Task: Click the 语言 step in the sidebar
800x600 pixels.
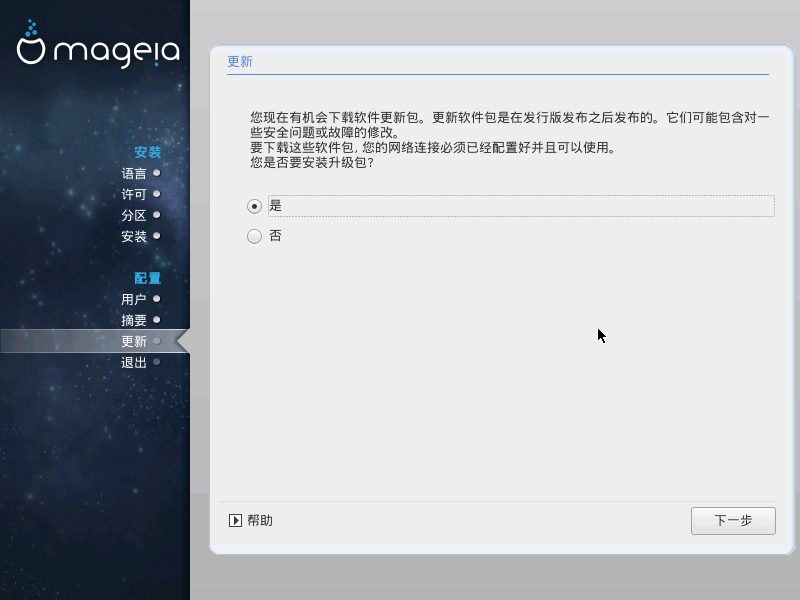Action: point(134,173)
